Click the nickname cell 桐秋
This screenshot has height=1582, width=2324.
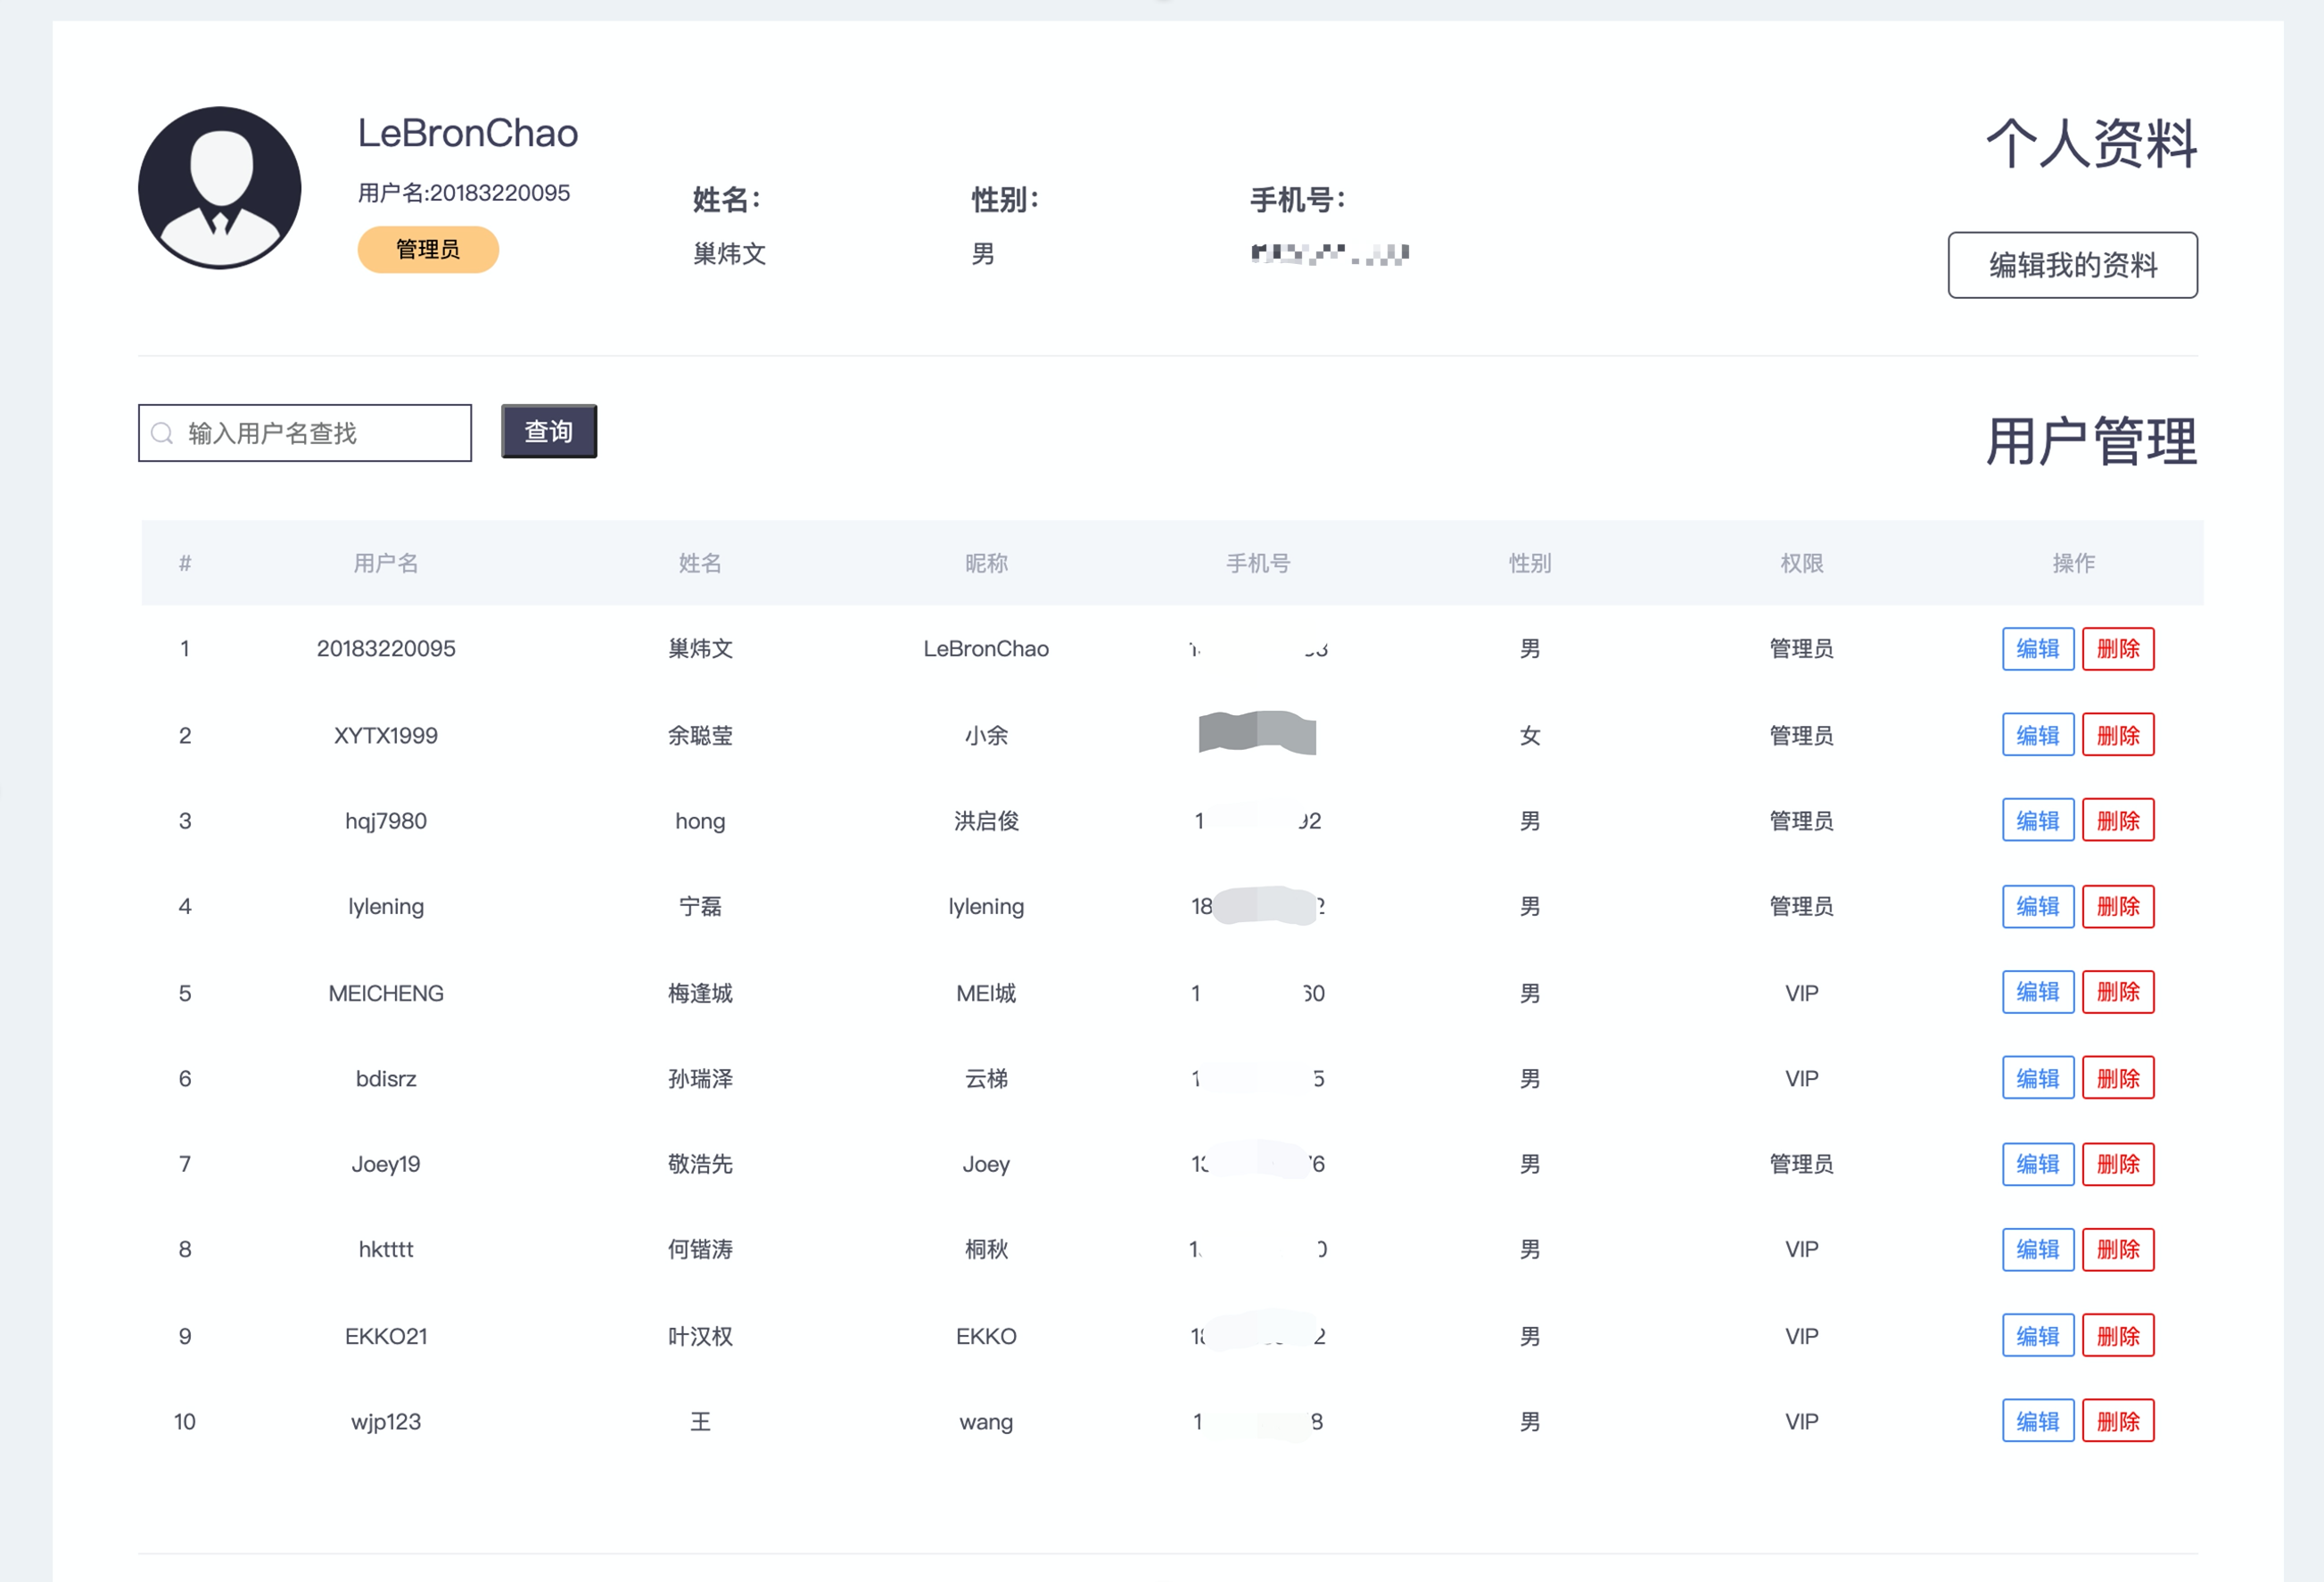pos(986,1249)
